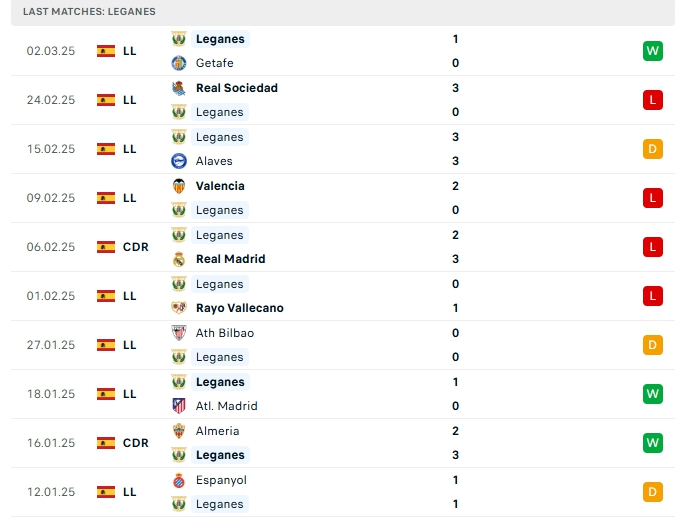Screen dimensions: 686x519
Task: Click the Real Madrid club crest
Action: point(178,259)
